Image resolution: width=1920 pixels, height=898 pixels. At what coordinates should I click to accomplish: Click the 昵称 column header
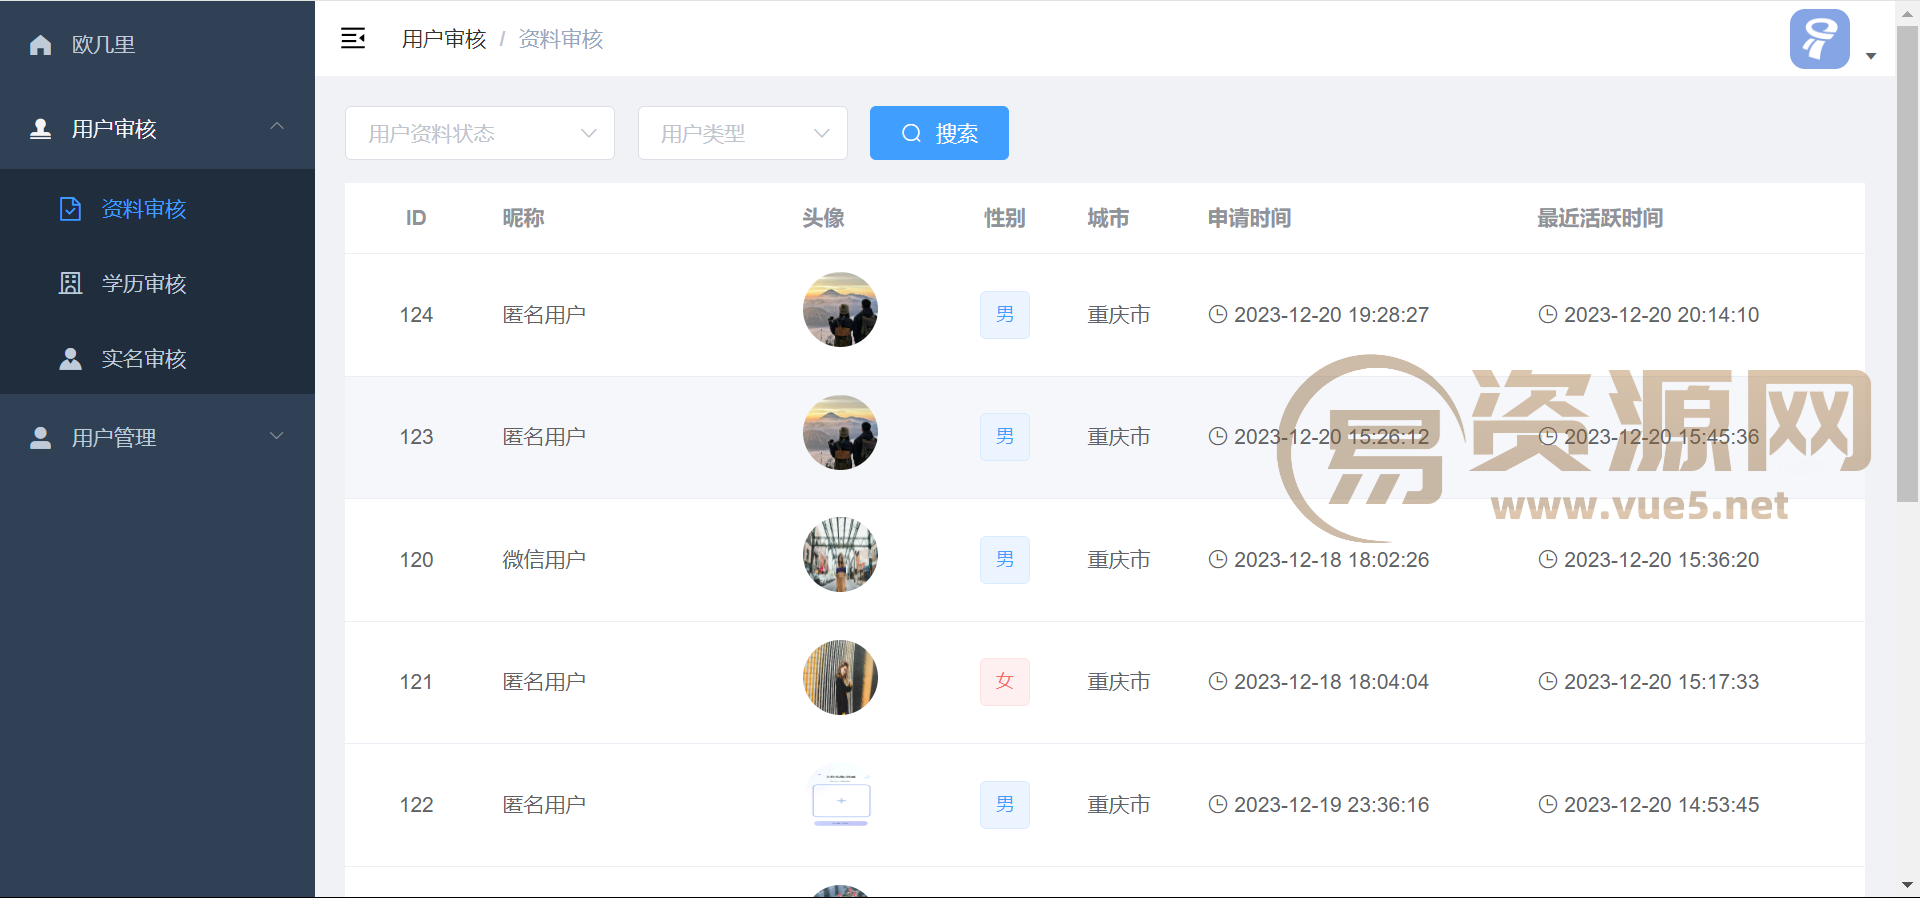523,218
